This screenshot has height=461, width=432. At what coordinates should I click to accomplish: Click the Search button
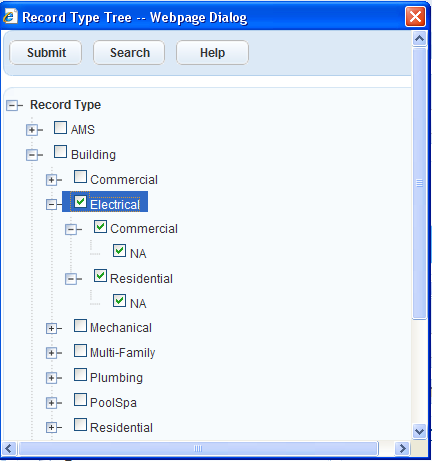coord(129,53)
